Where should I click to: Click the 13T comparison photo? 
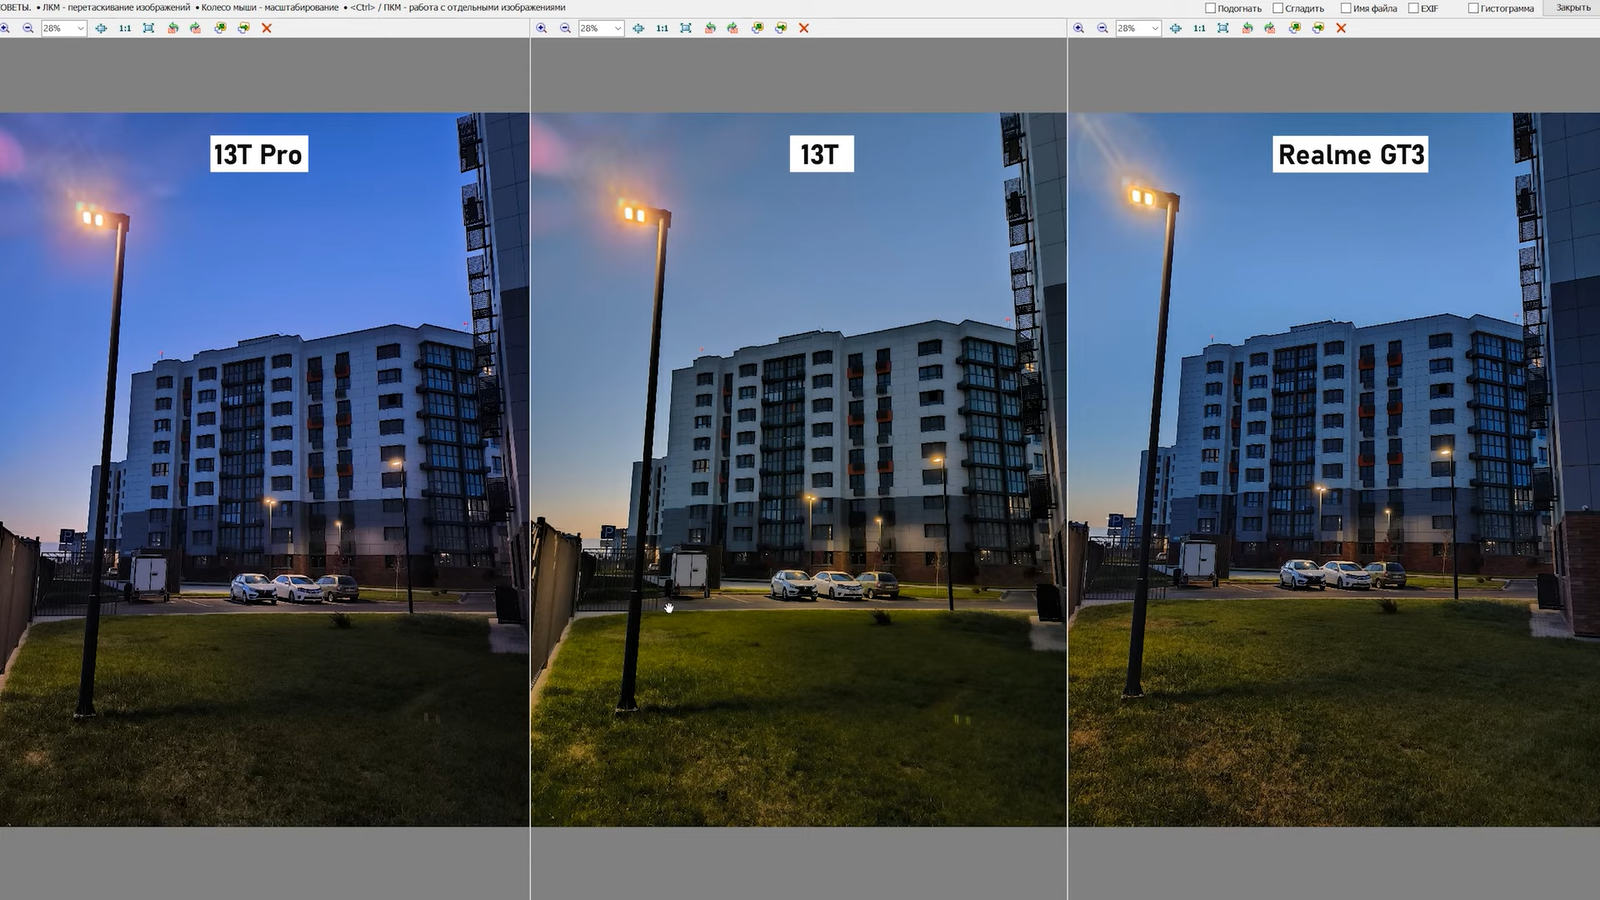tap(798, 469)
